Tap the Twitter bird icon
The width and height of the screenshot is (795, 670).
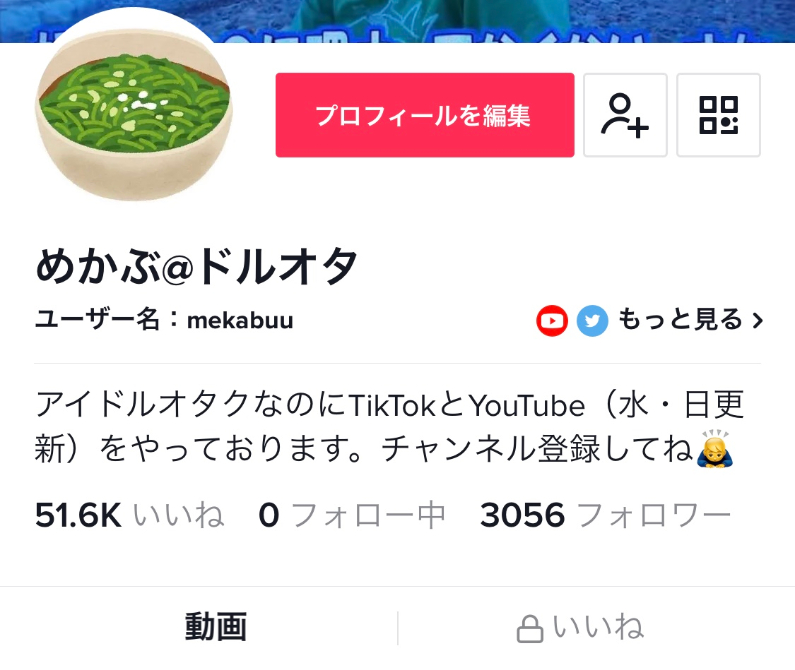(x=592, y=321)
